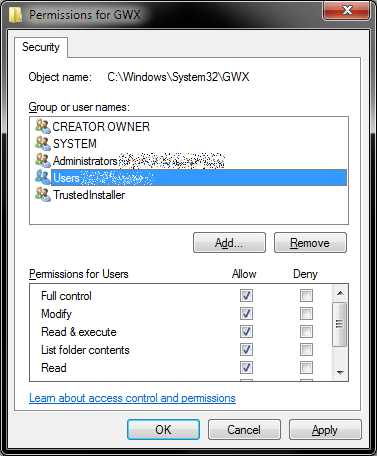Screen dimensions: 377x456
Task: Click the Users group icon
Action: coord(43,177)
